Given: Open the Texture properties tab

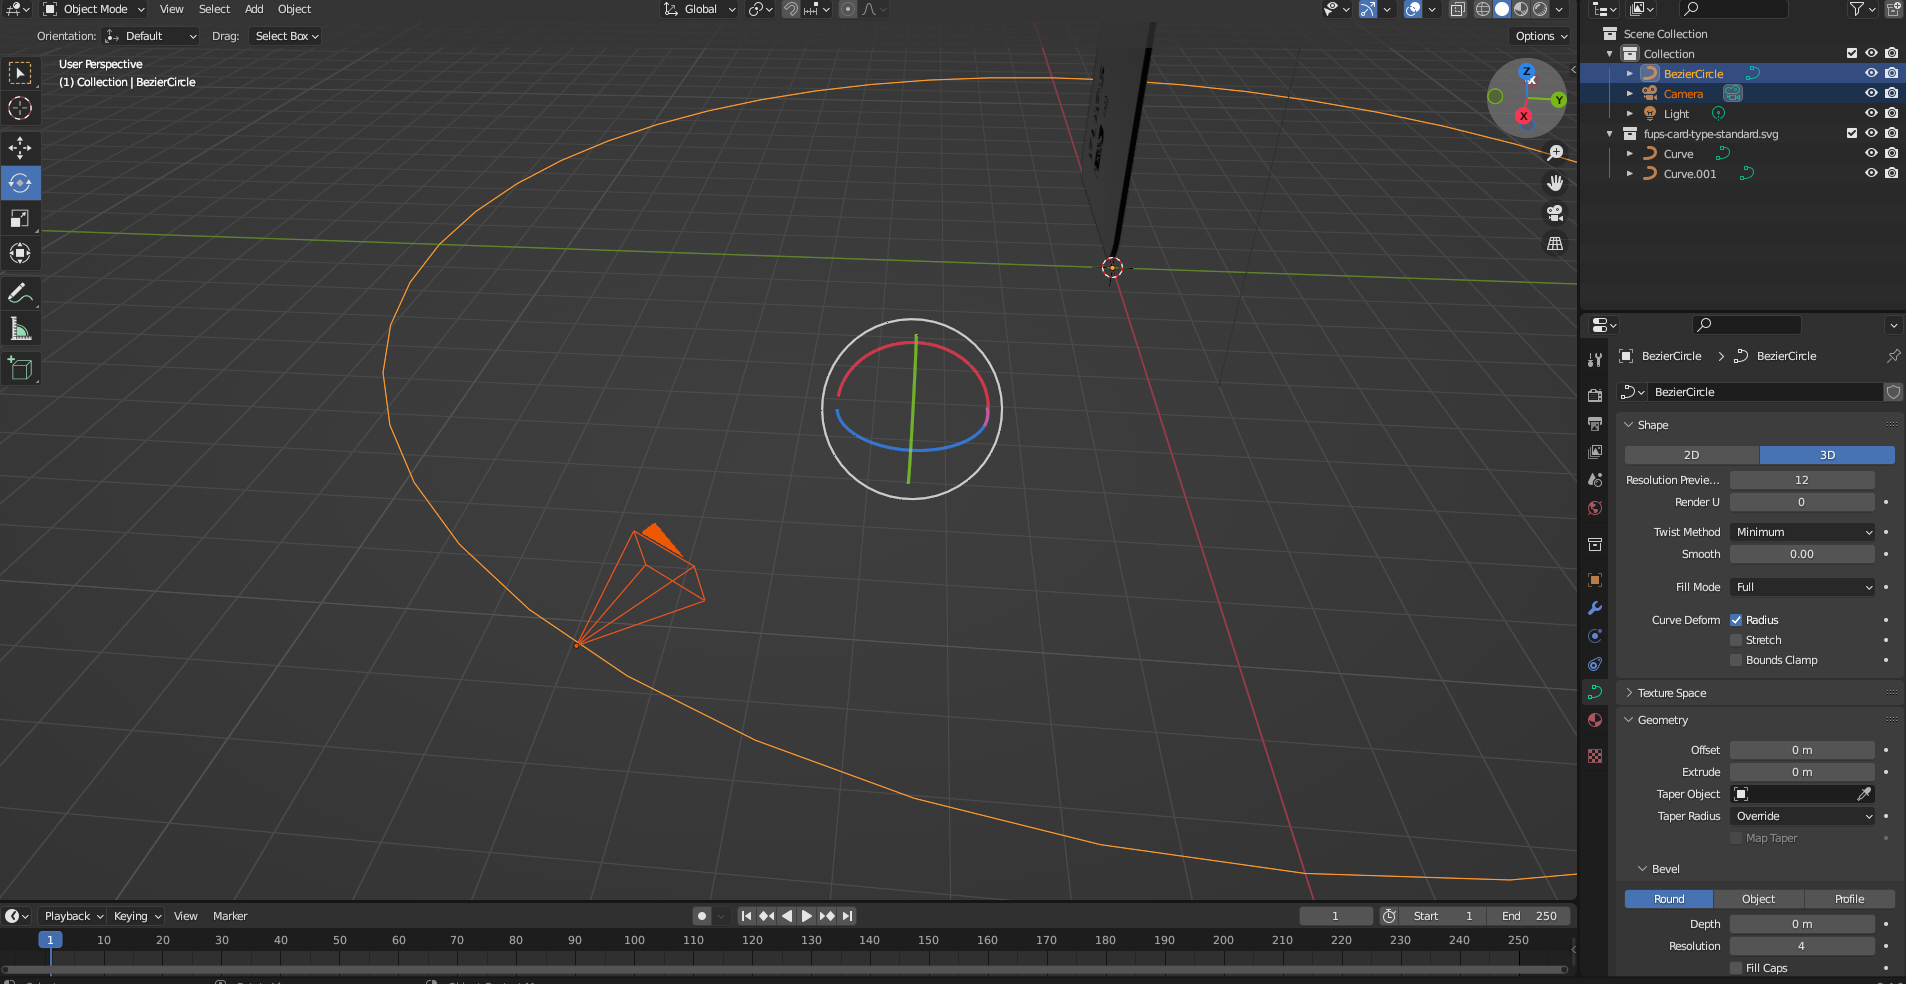Looking at the screenshot, I should 1595,756.
